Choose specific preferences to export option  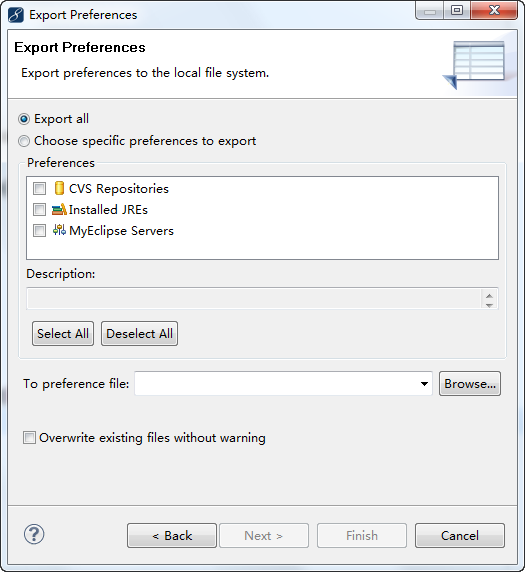(x=24, y=141)
